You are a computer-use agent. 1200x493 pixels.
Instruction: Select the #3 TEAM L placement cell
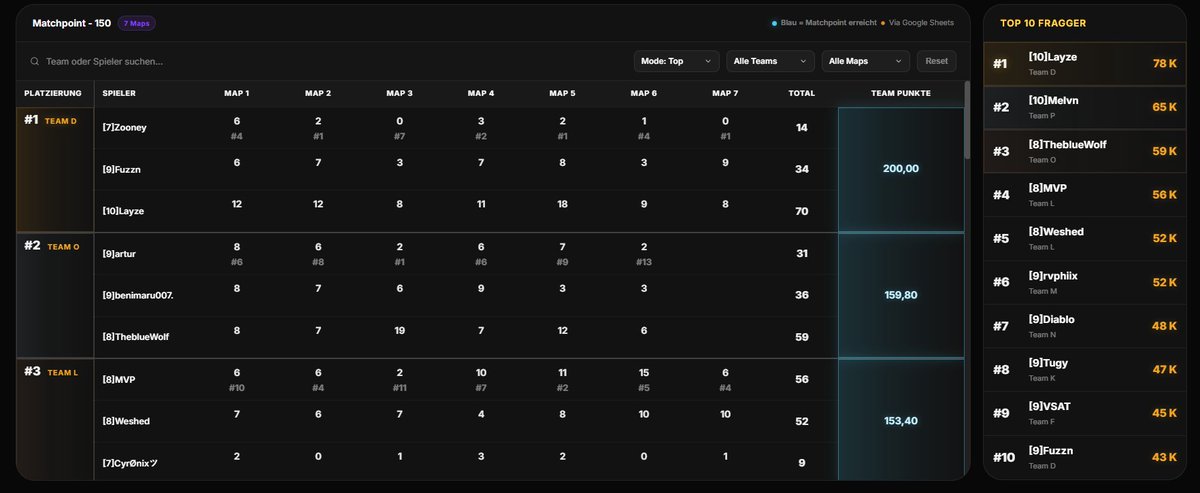tap(56, 420)
